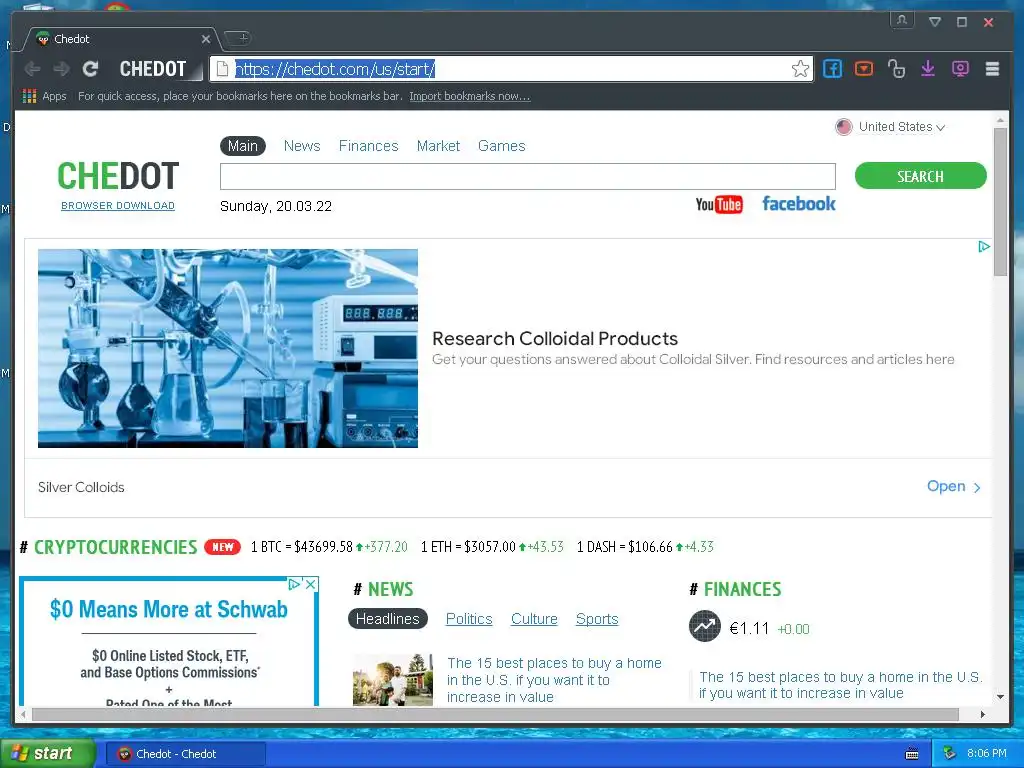
Task: Open the orange video toolbar icon
Action: [x=863, y=69]
